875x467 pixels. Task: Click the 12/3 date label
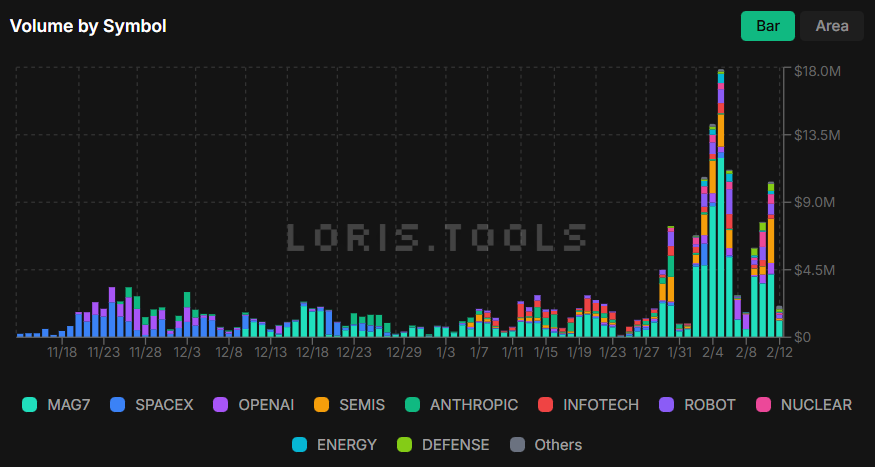pos(187,352)
